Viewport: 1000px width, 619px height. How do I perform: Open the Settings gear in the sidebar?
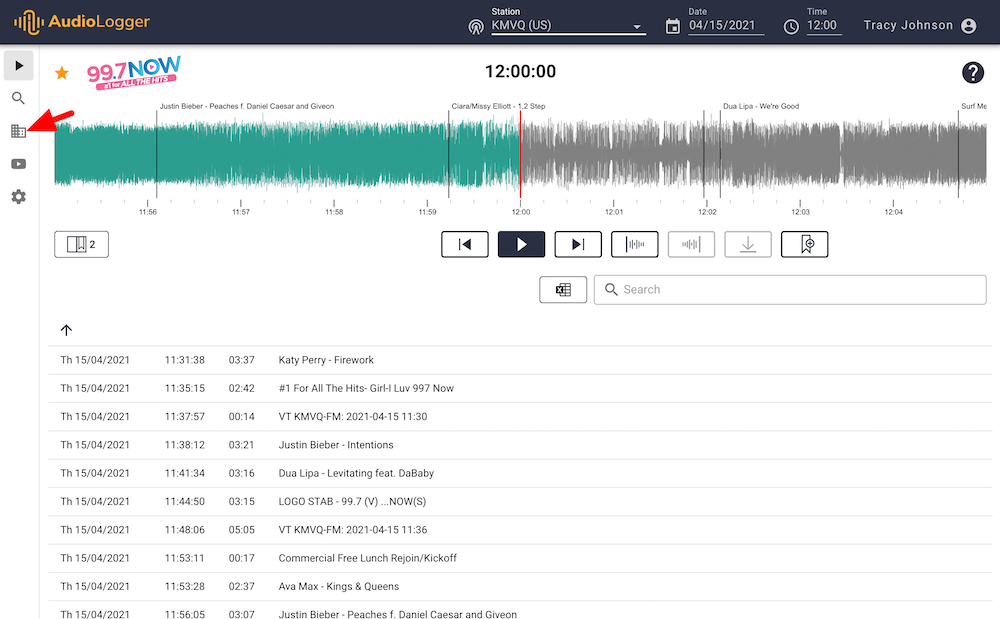tap(18, 196)
